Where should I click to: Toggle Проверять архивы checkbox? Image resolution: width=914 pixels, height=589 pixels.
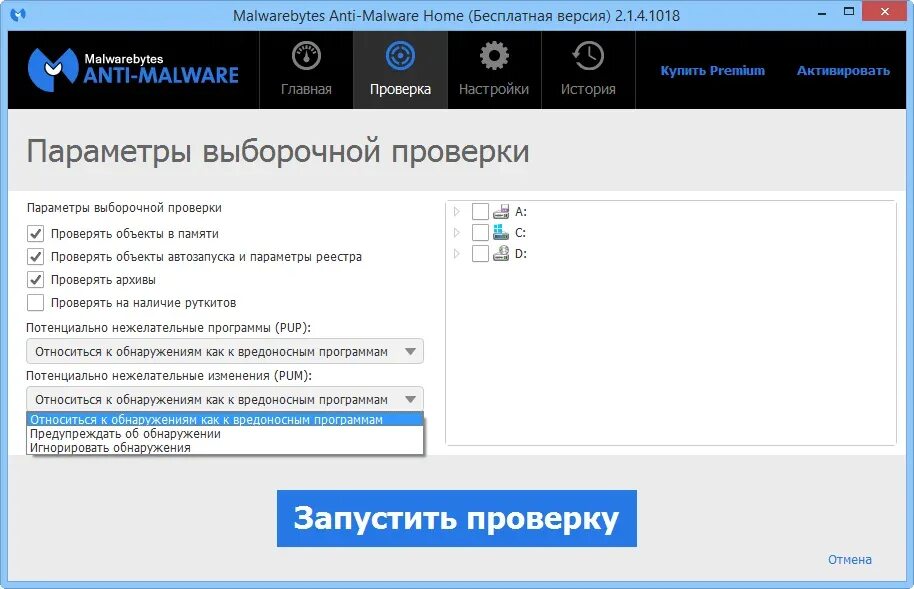point(36,279)
